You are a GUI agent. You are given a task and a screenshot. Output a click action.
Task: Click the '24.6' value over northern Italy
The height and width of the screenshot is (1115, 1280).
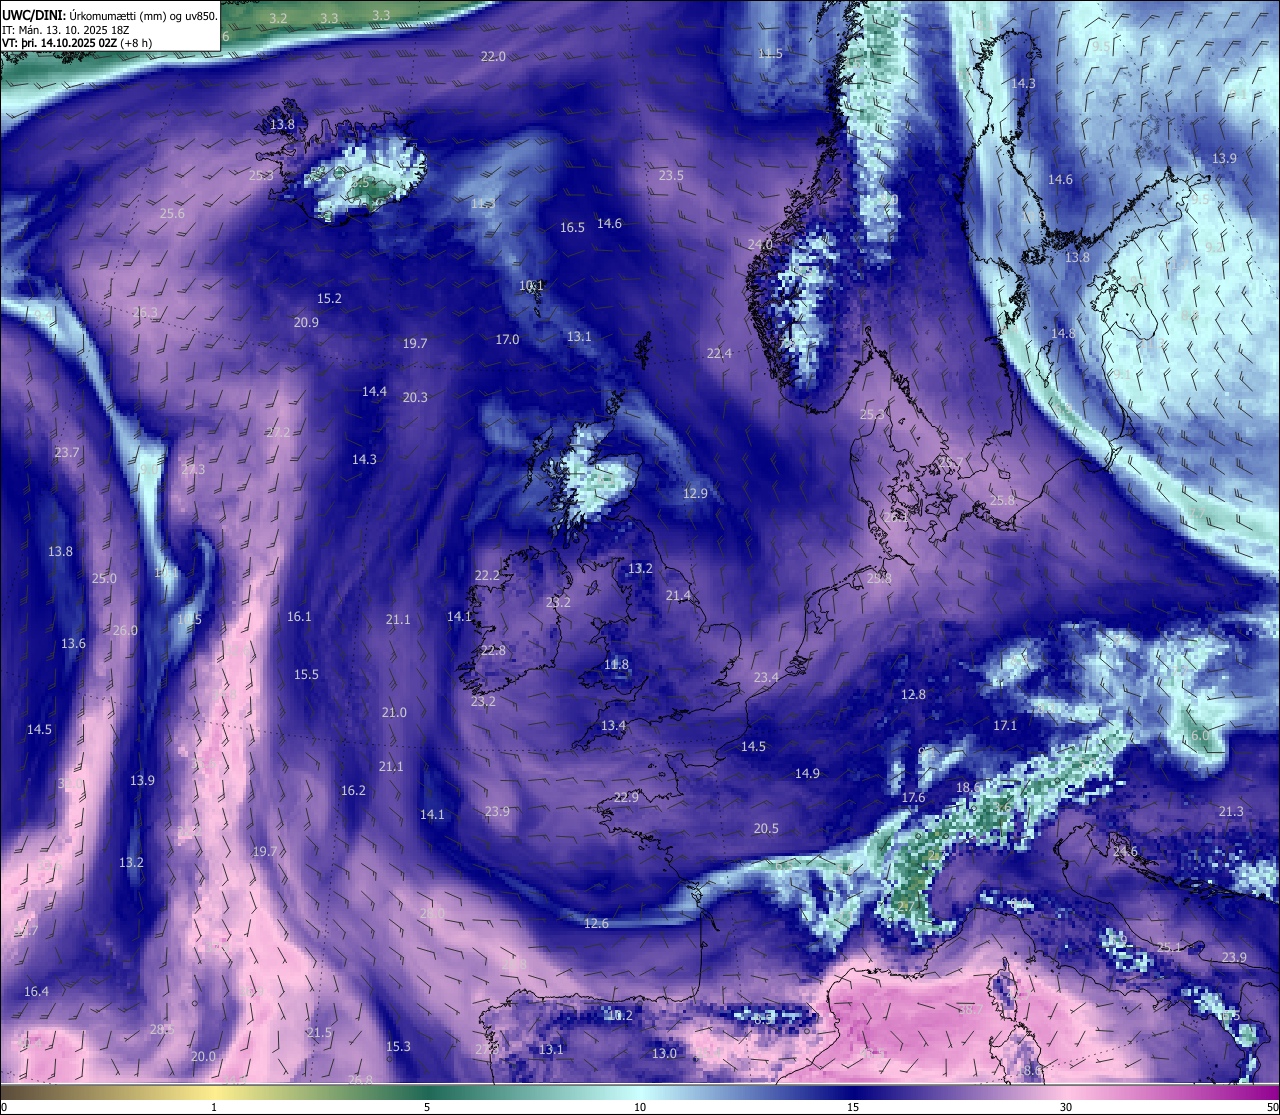pos(1125,851)
